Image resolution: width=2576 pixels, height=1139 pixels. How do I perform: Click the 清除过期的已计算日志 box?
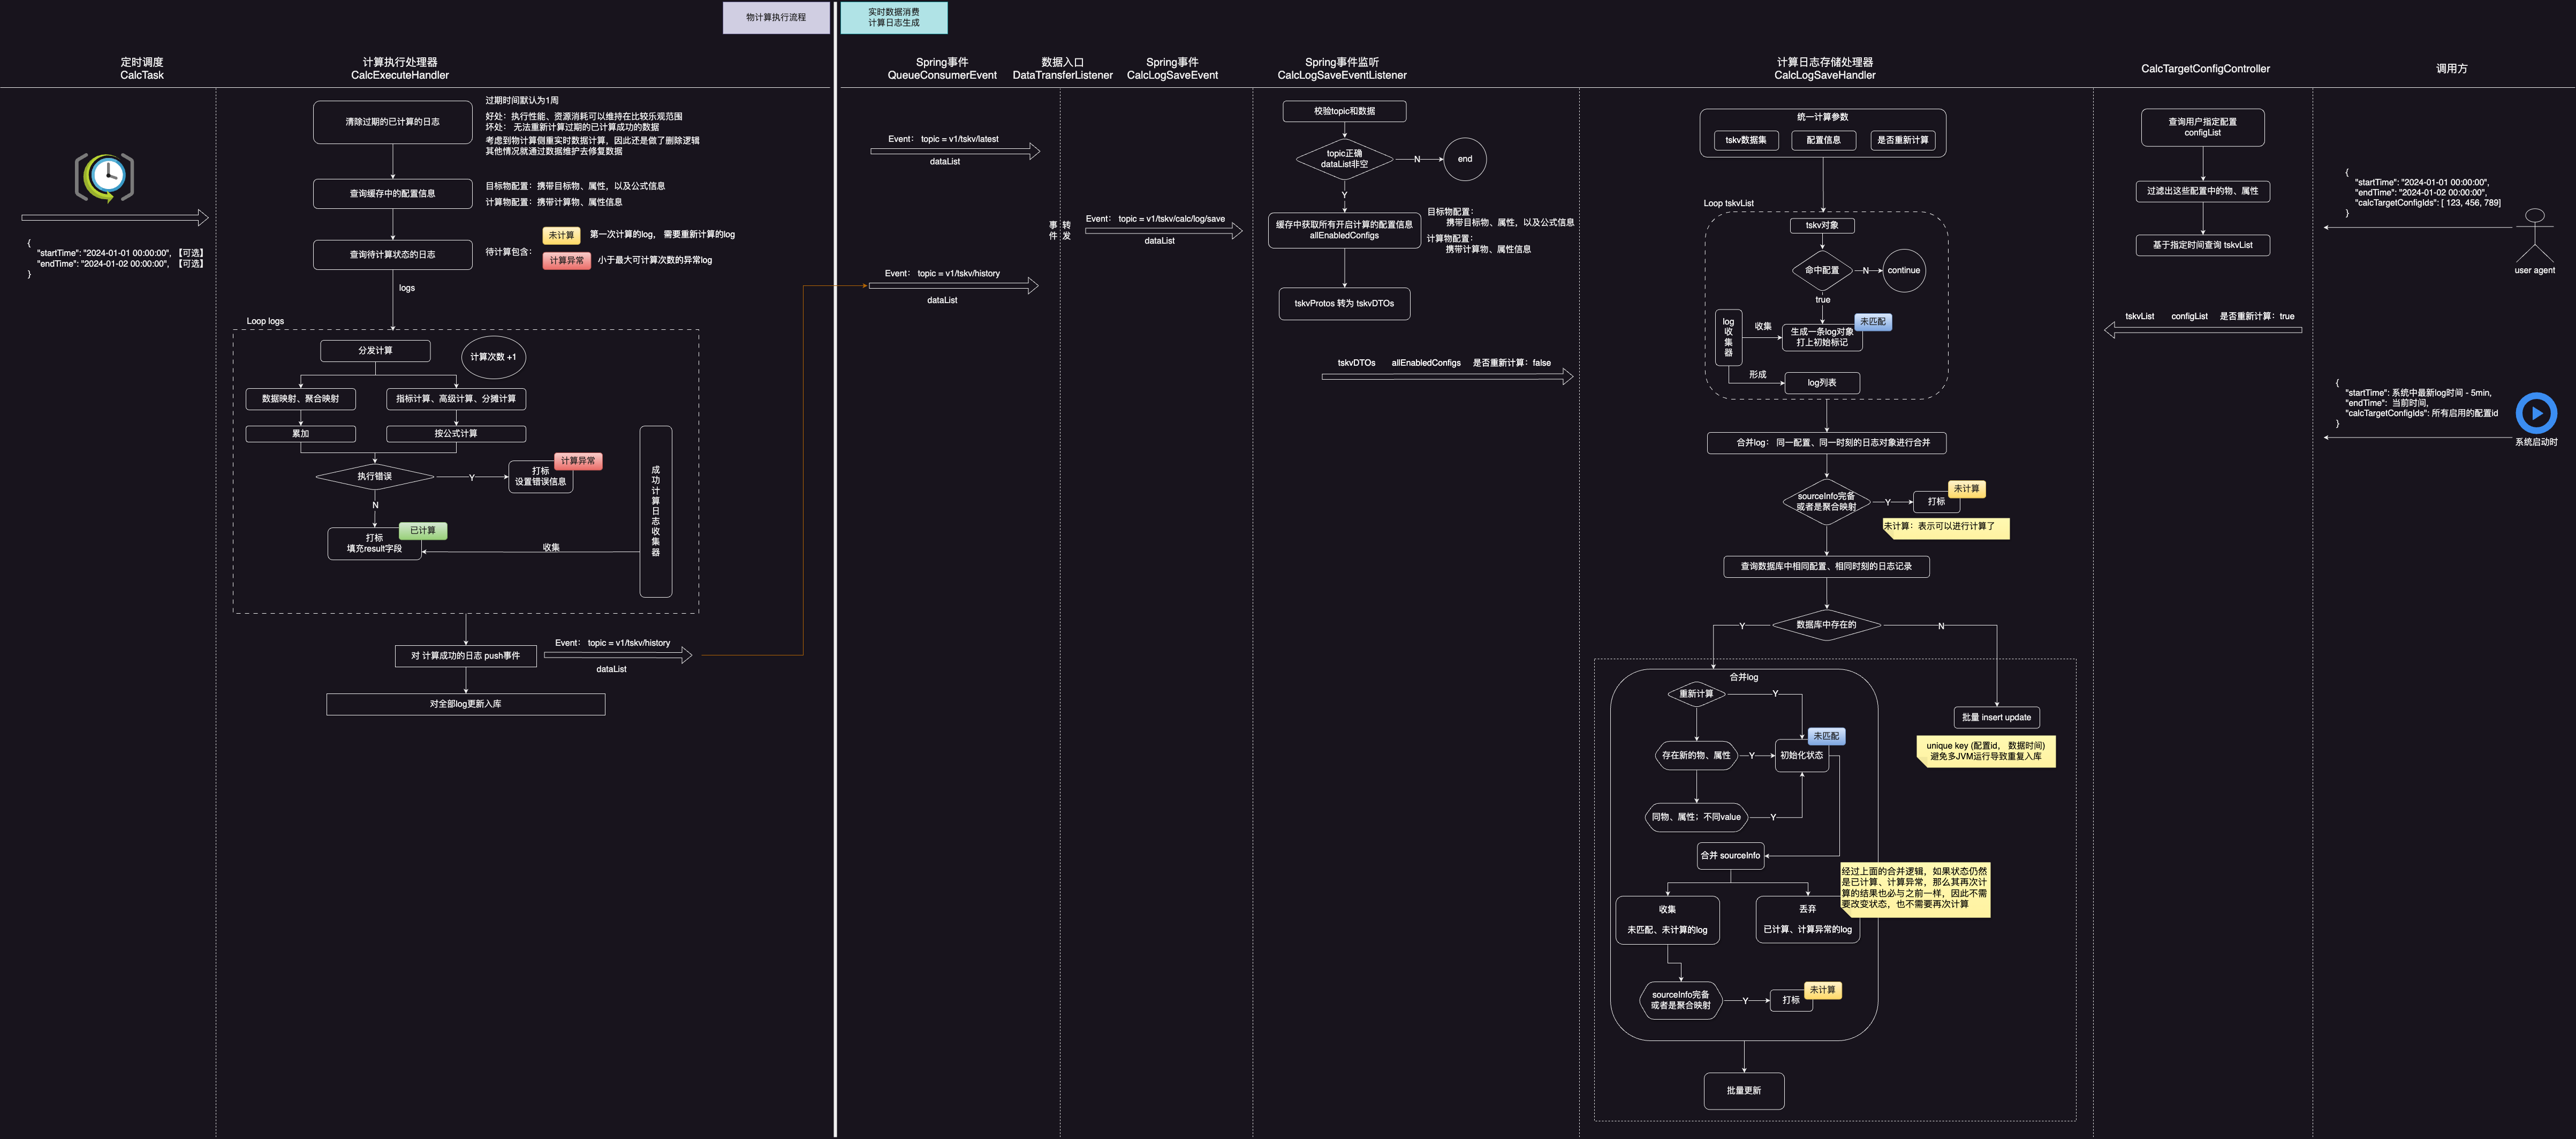tap(392, 122)
